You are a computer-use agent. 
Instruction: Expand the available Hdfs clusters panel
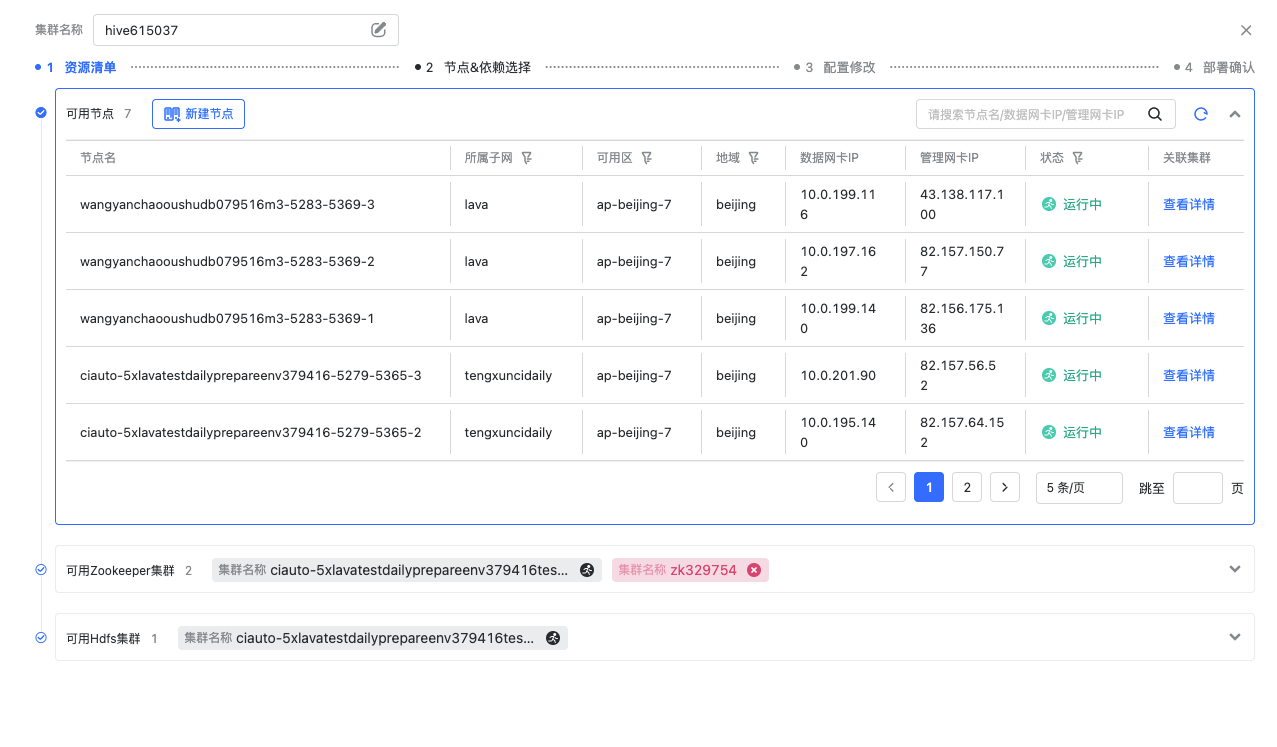tap(1235, 637)
